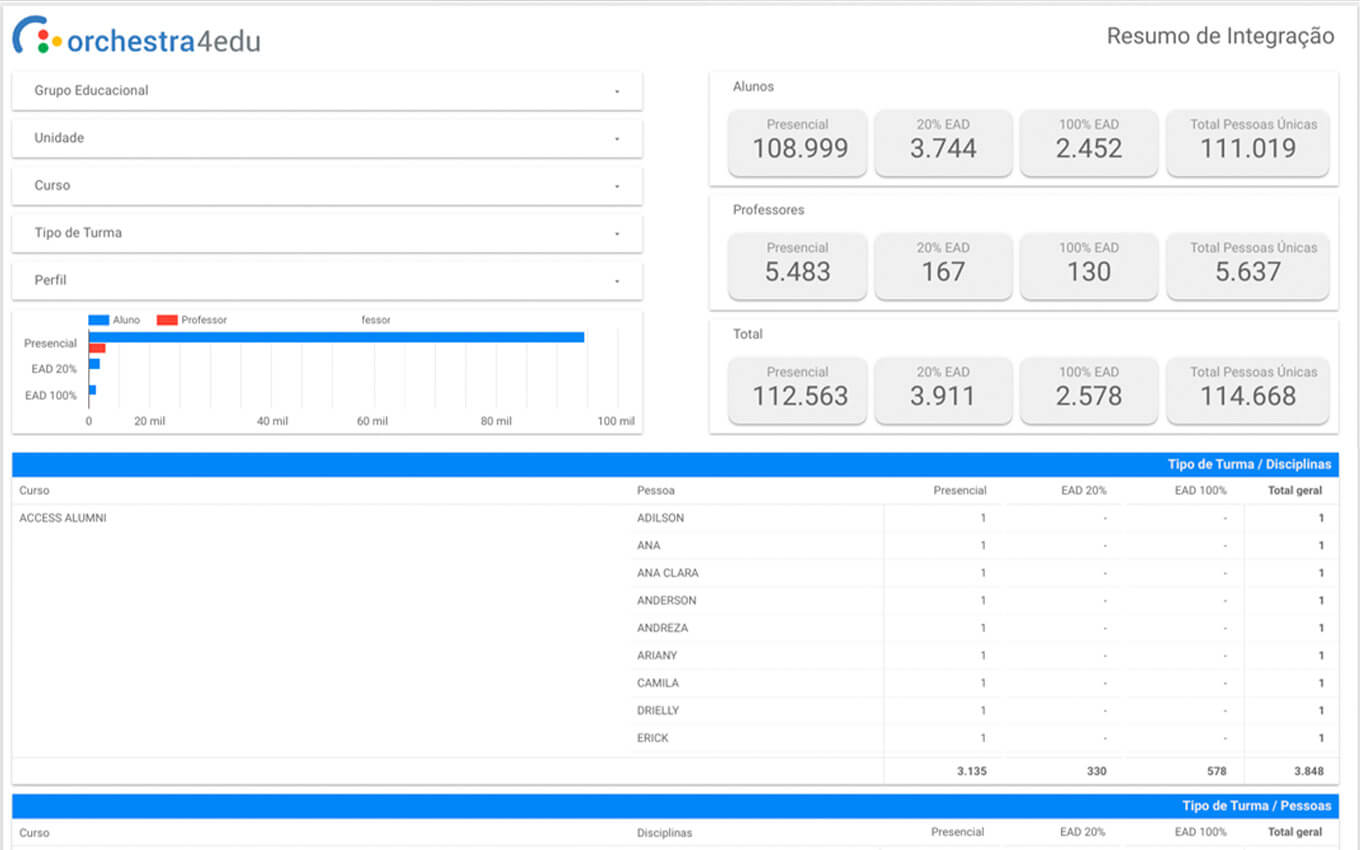Click the orchestra4edu logo icon
Screen dimensions: 1360x850
(33, 36)
